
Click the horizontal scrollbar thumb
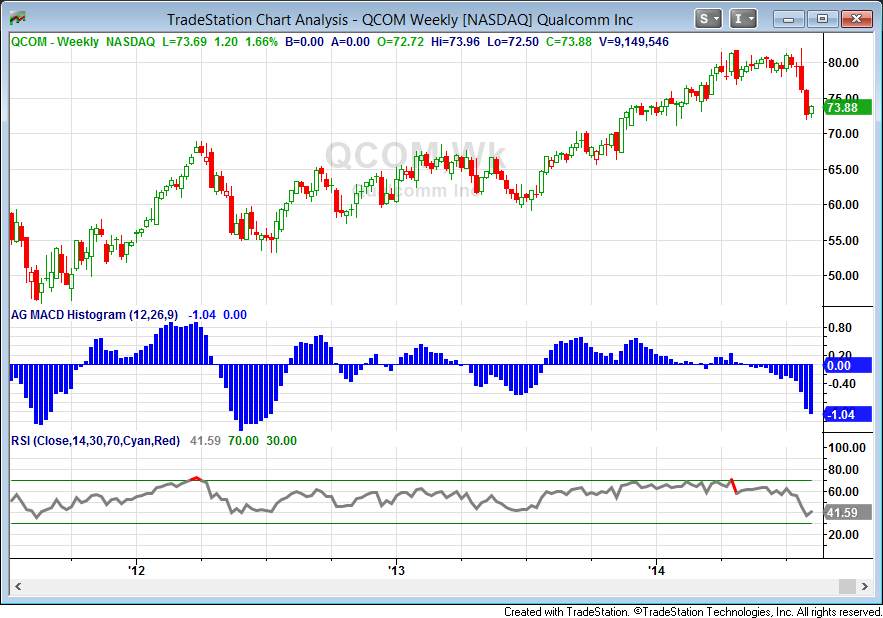pyautogui.click(x=847, y=586)
